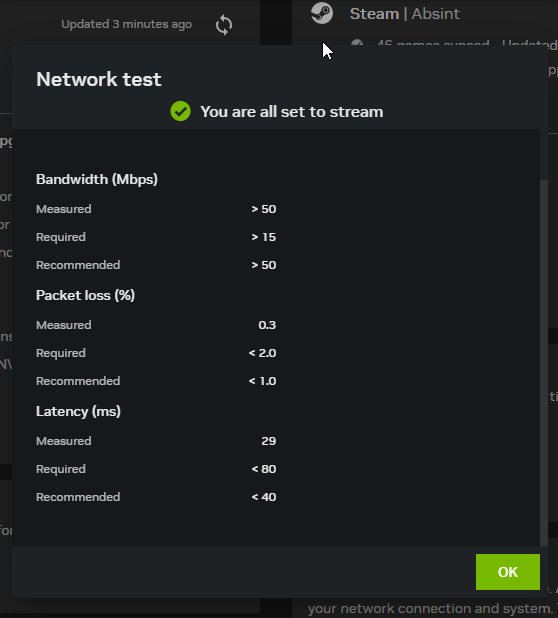Click the measured latency value 29
Image resolution: width=558 pixels, height=618 pixels.
click(x=269, y=441)
